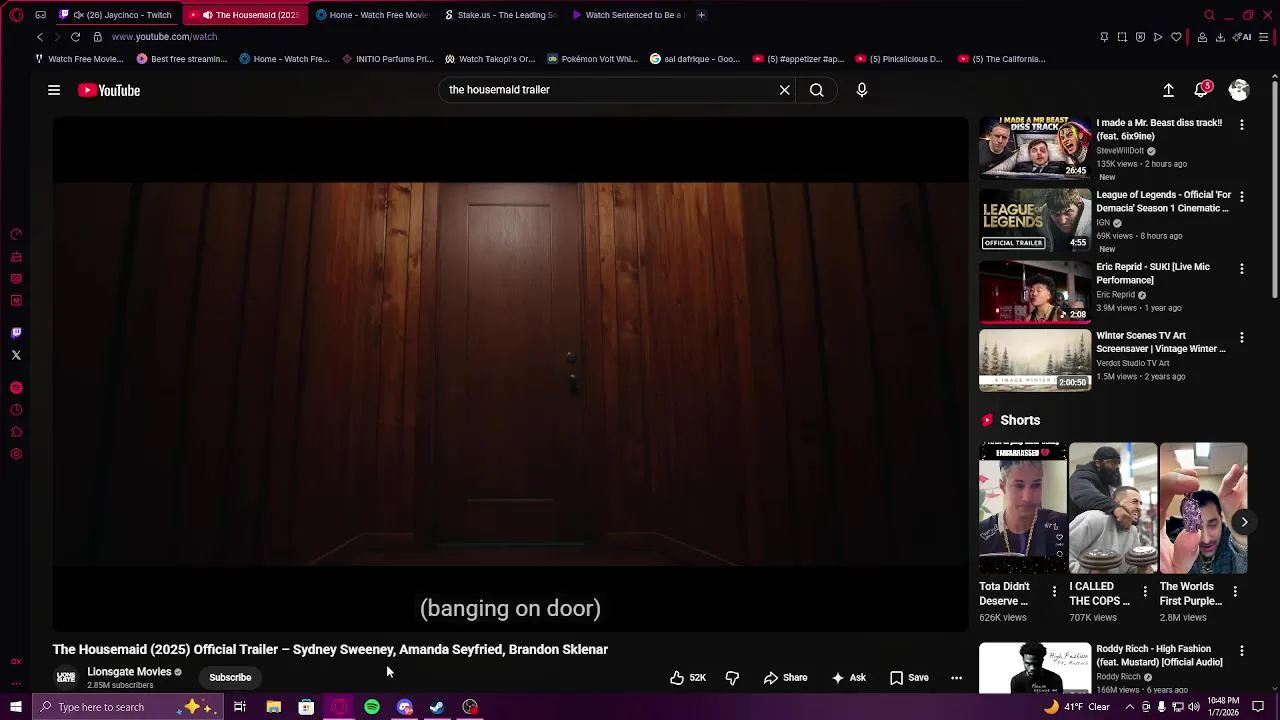
Task: Open options for Mr. Beast diss track video
Action: pyautogui.click(x=1242, y=125)
